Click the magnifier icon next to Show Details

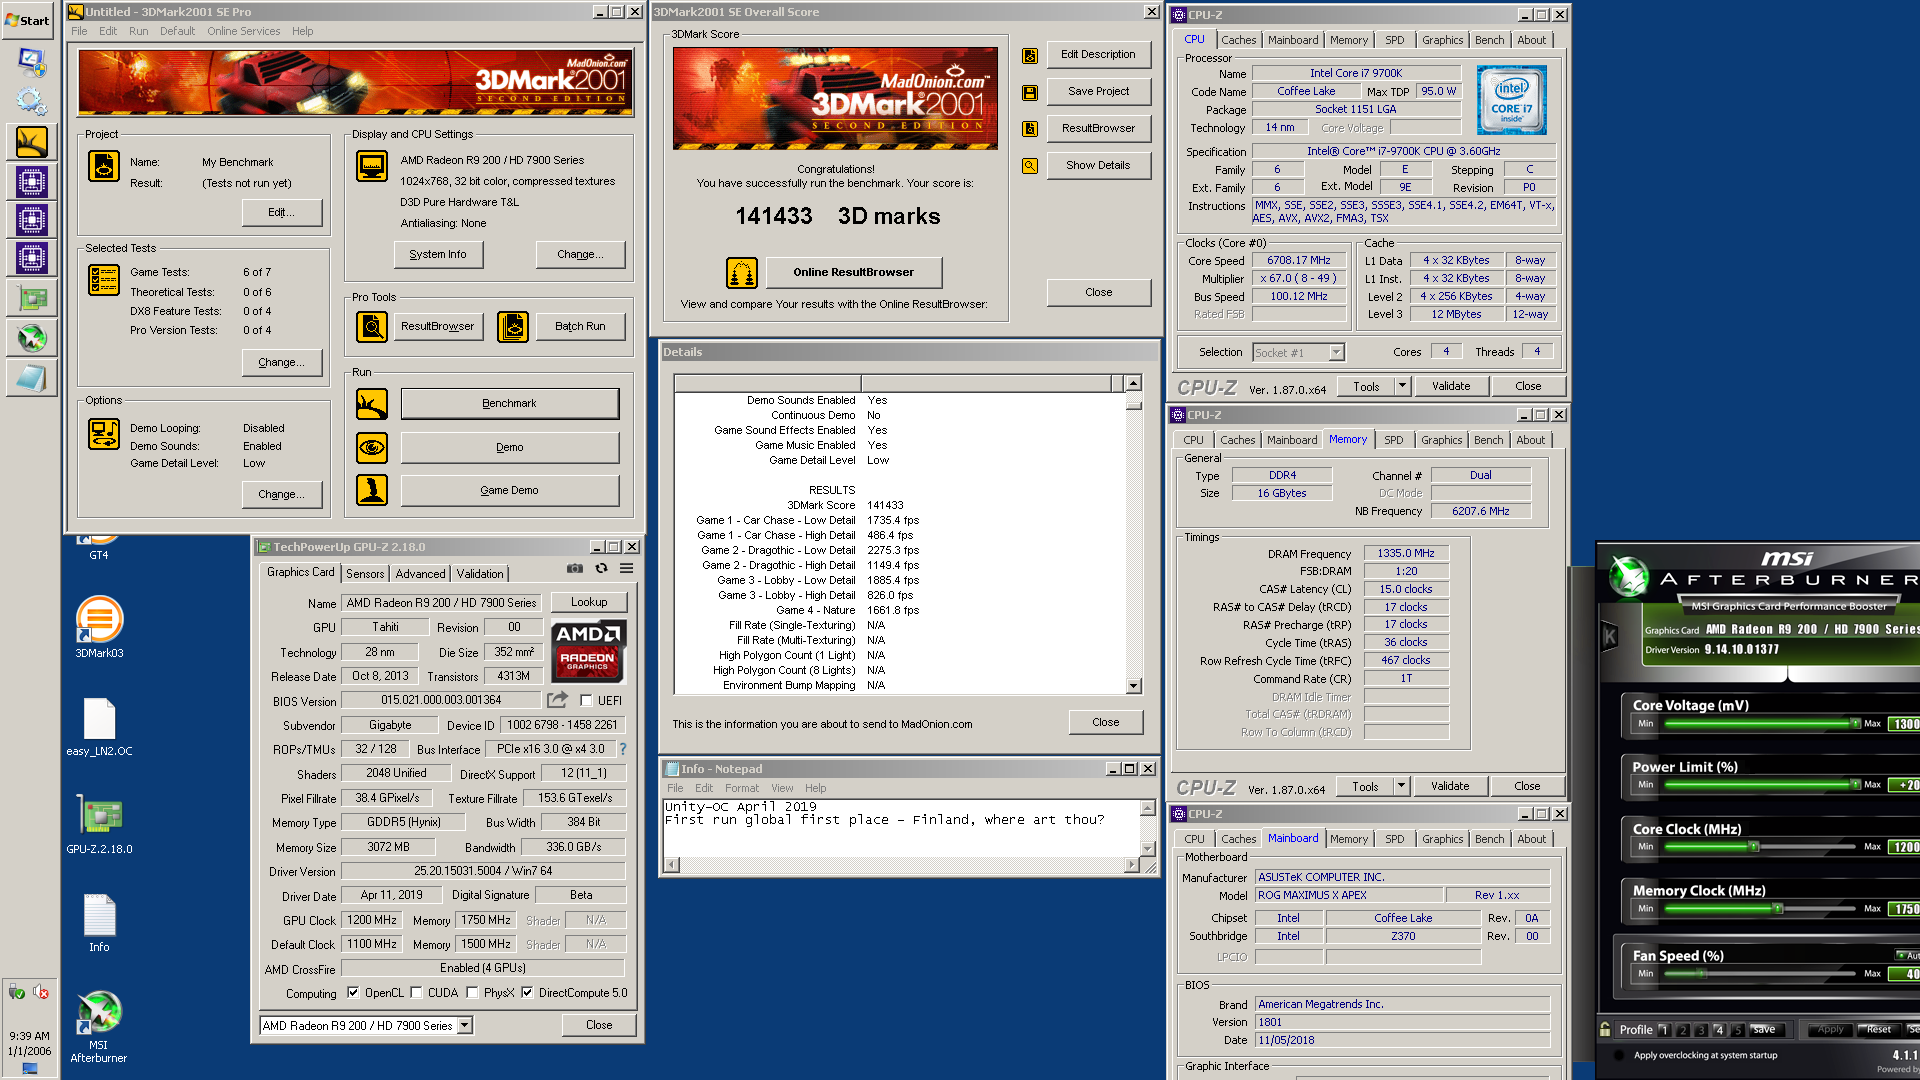(x=1029, y=166)
